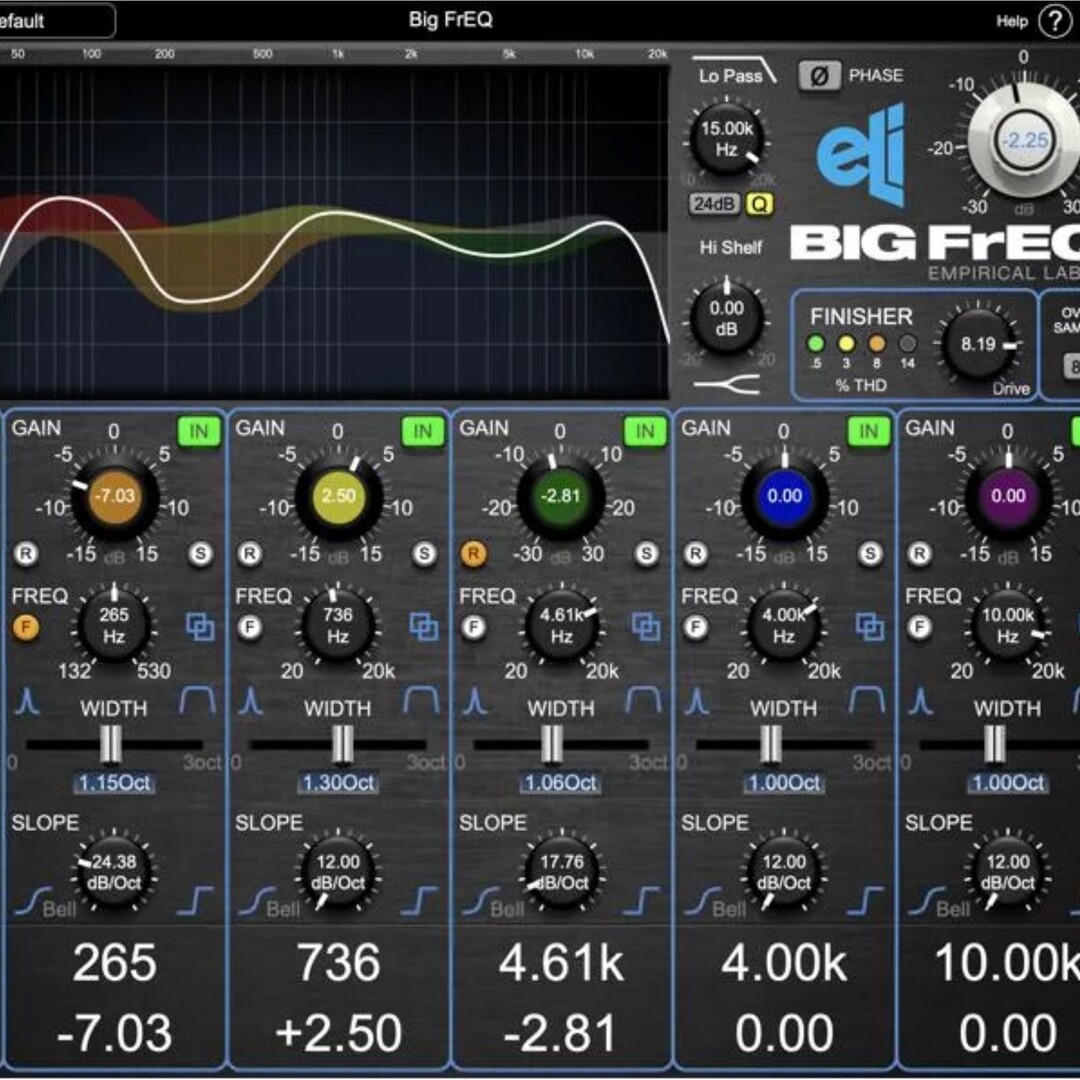Click the 24dB Lo Pass slope button
This screenshot has width=1080, height=1080.
(x=714, y=204)
